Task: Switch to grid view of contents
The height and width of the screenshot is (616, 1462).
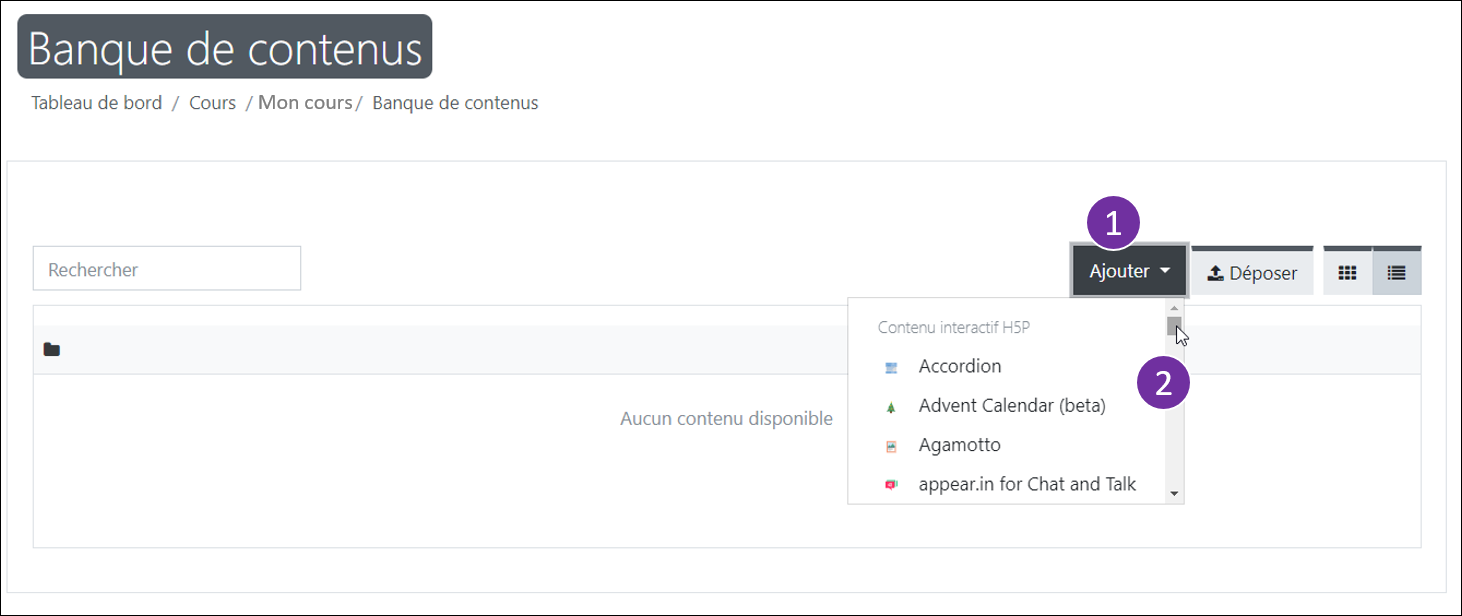Action: coord(1347,272)
